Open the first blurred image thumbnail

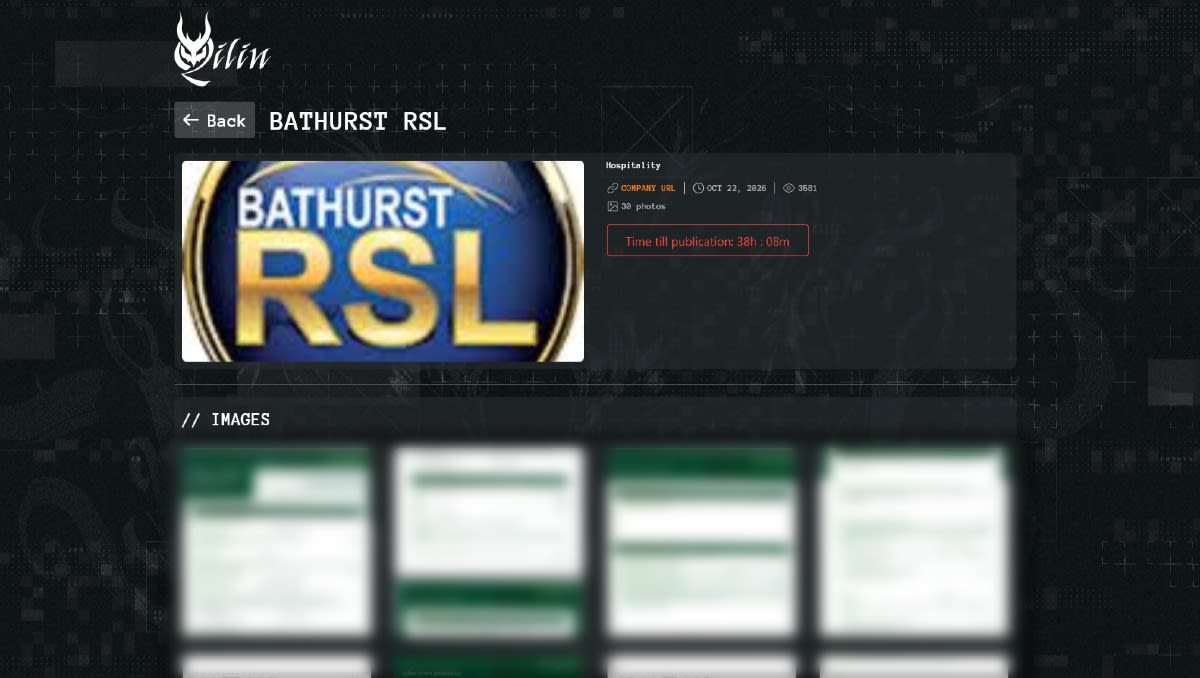[x=277, y=541]
